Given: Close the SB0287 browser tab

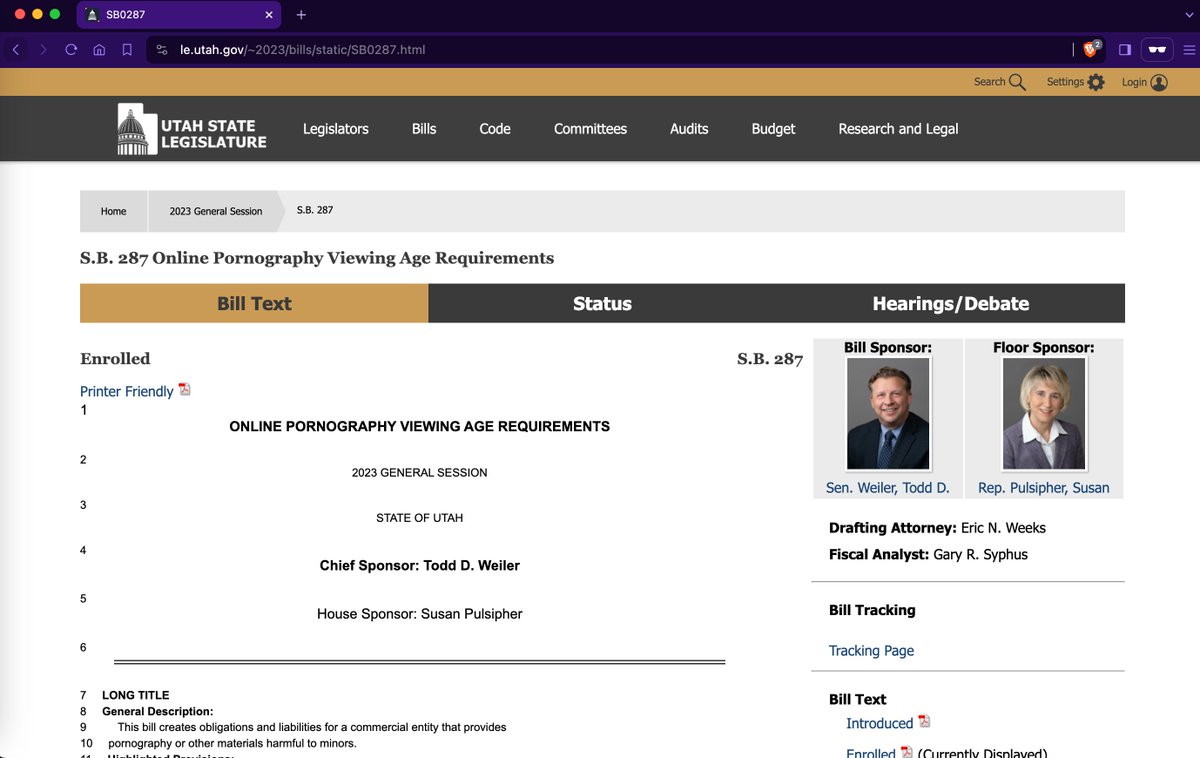Looking at the screenshot, I should (x=270, y=15).
